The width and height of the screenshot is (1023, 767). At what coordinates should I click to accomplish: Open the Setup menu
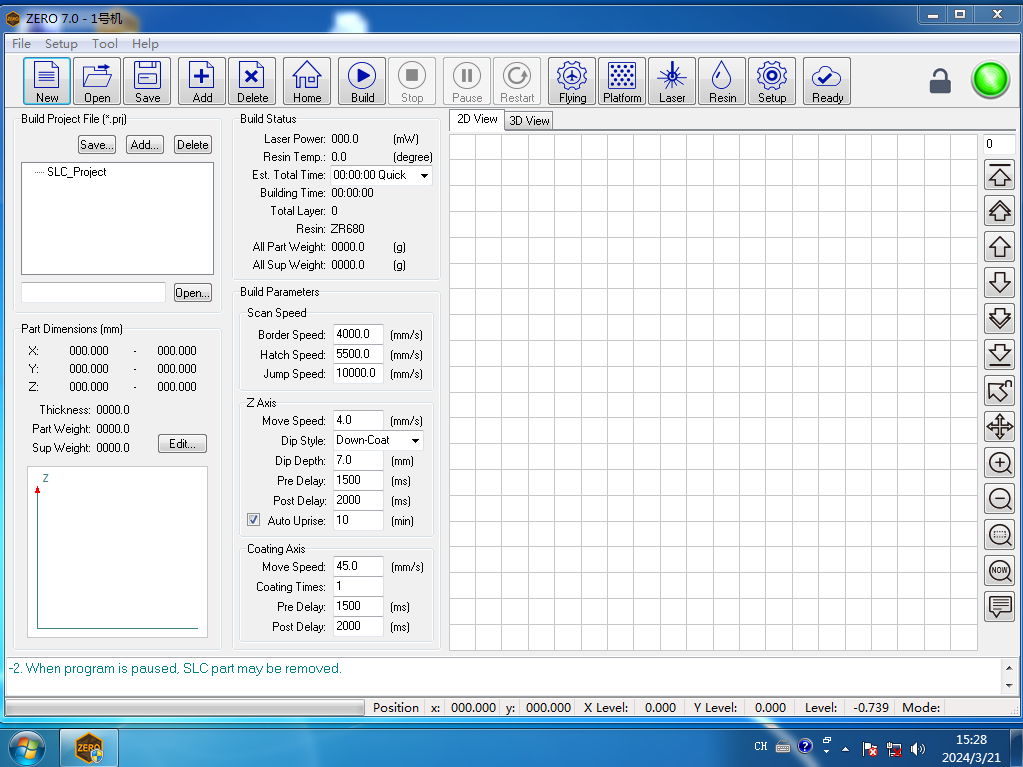(61, 44)
